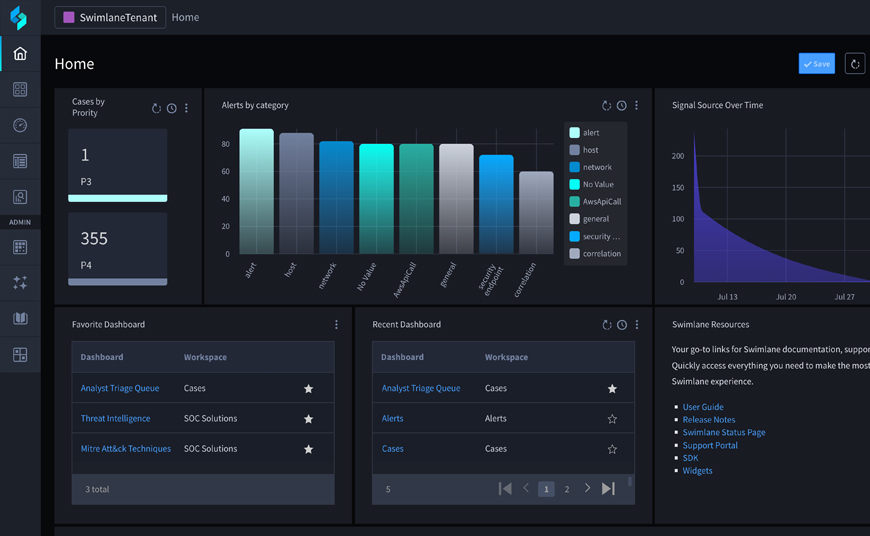
Task: Open the SDK link
Action: click(690, 458)
